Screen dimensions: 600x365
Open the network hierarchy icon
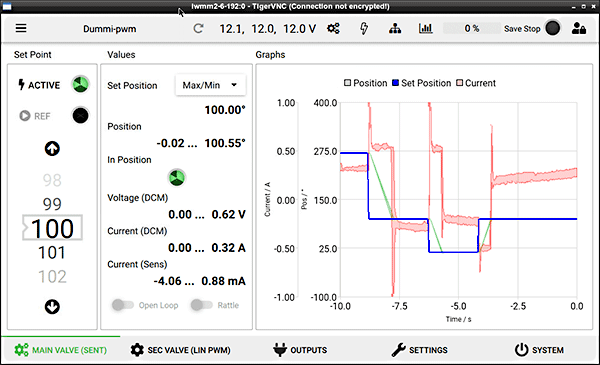click(395, 28)
